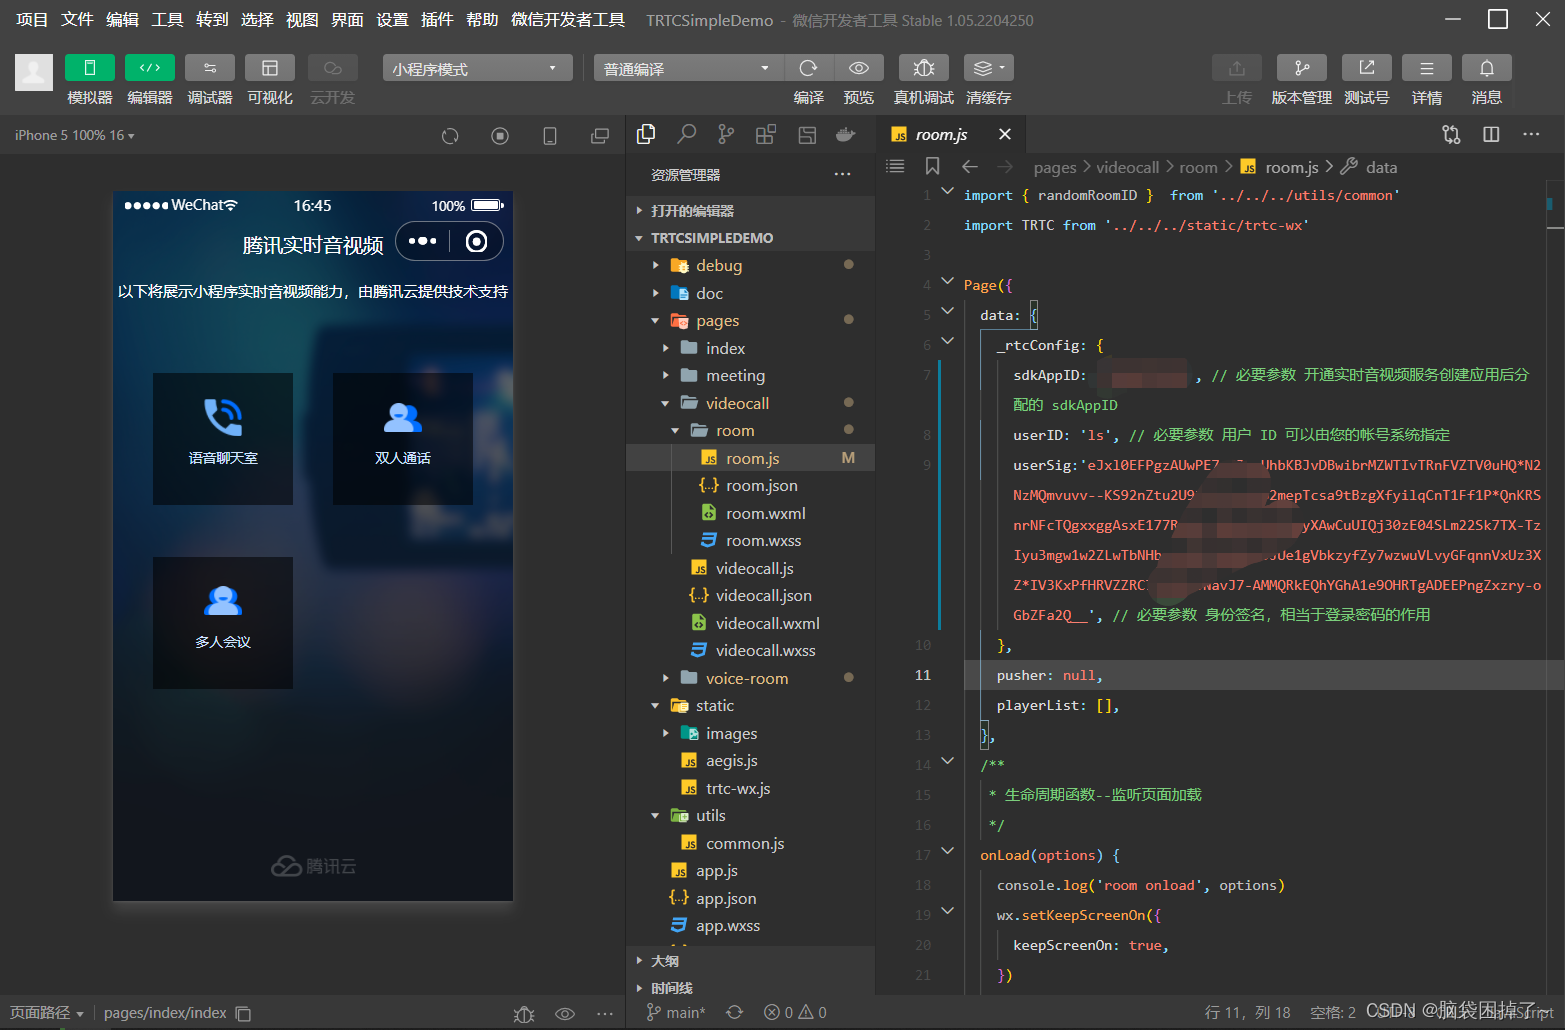Open the extensions icon in sidebar

766,134
